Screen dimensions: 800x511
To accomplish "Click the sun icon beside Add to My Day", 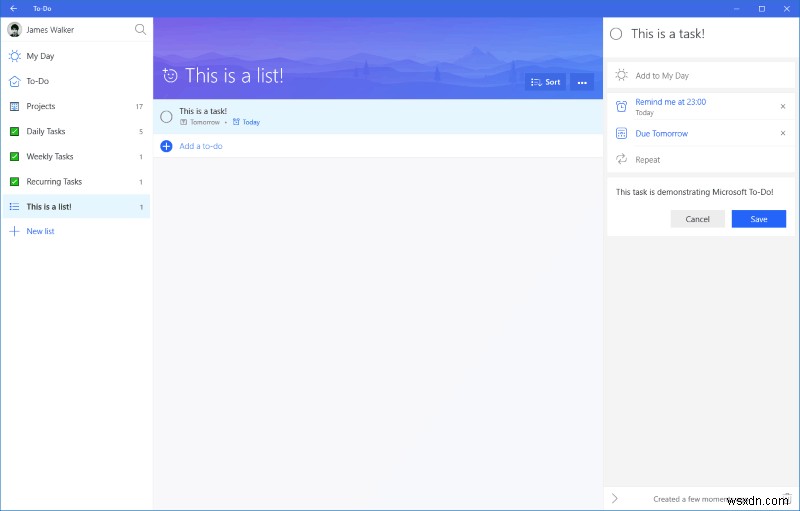I will click(x=621, y=75).
